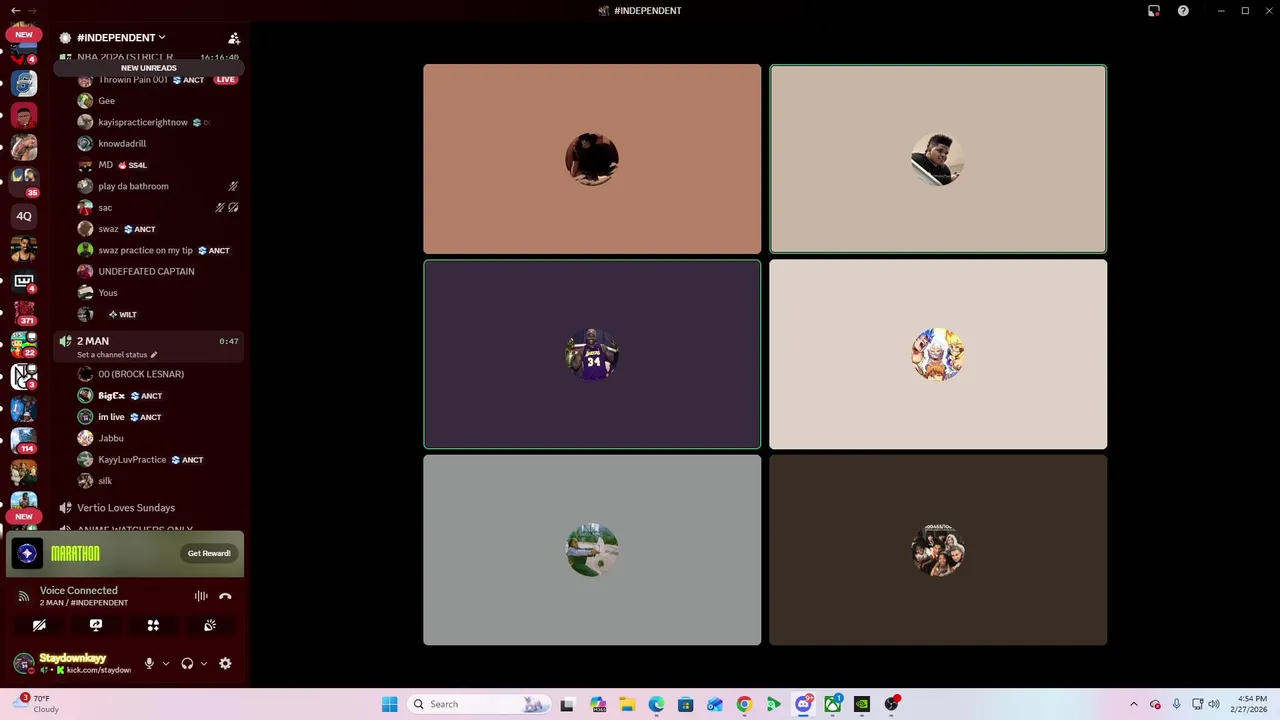The image size is (1280, 720).
Task: Select user 00 (BROCK LESNAR)
Action: pyautogui.click(x=141, y=374)
